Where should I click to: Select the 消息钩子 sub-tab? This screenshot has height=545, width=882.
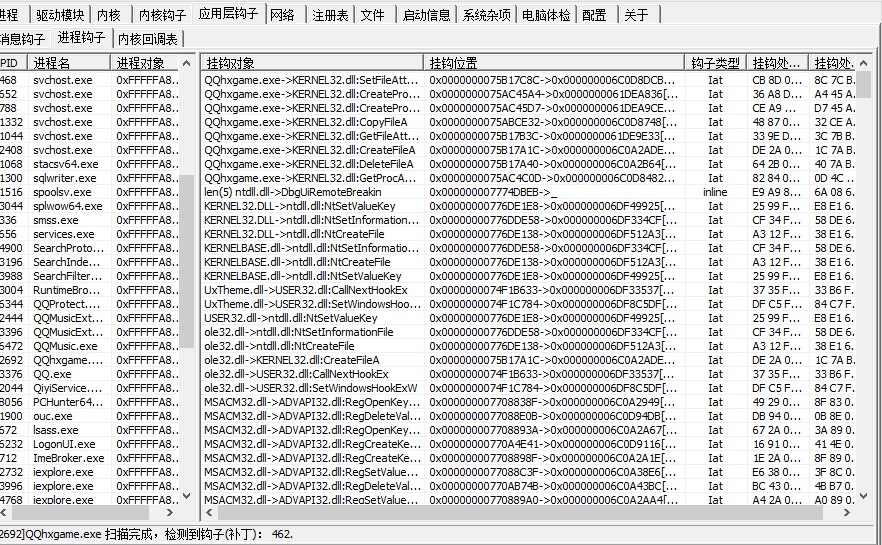22,39
